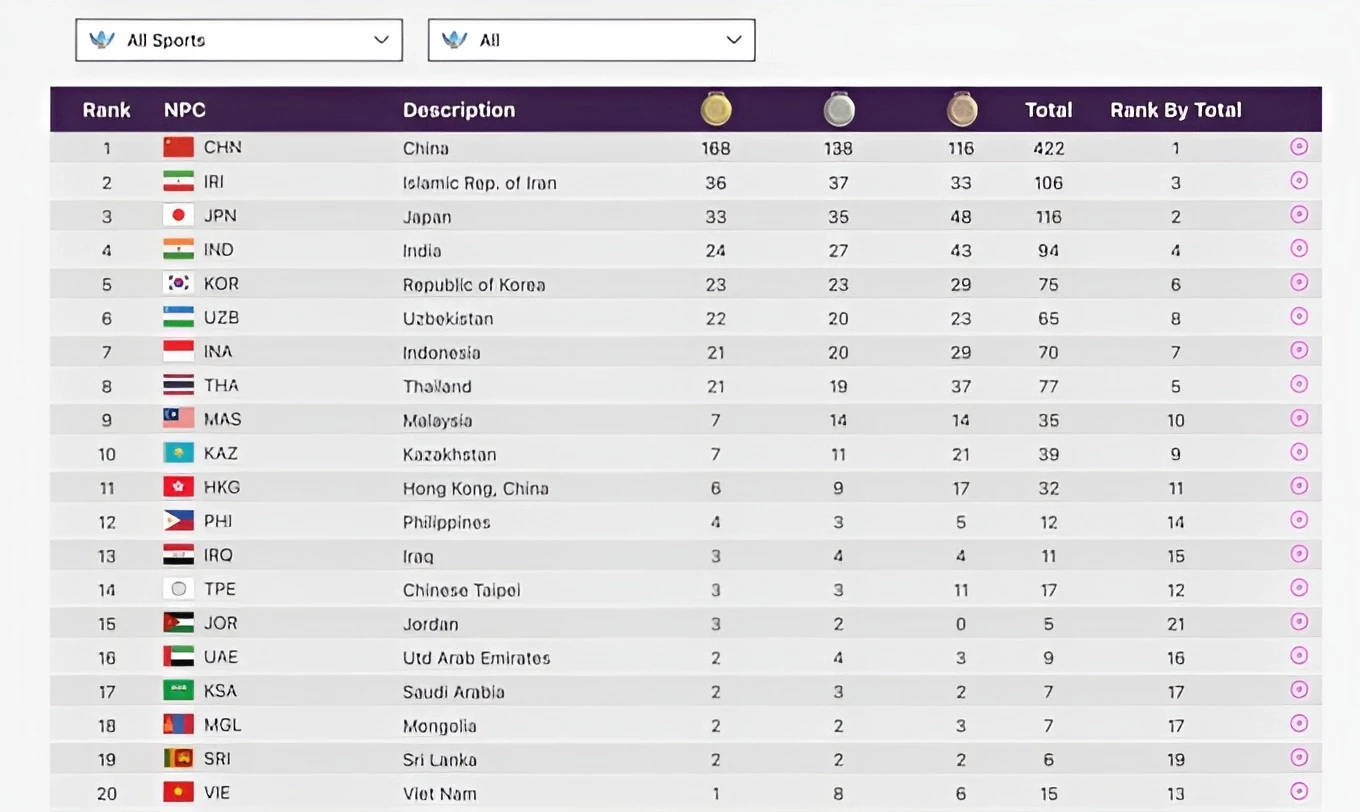Select the Islamic Rep. of Iran description

pyautogui.click(x=480, y=183)
